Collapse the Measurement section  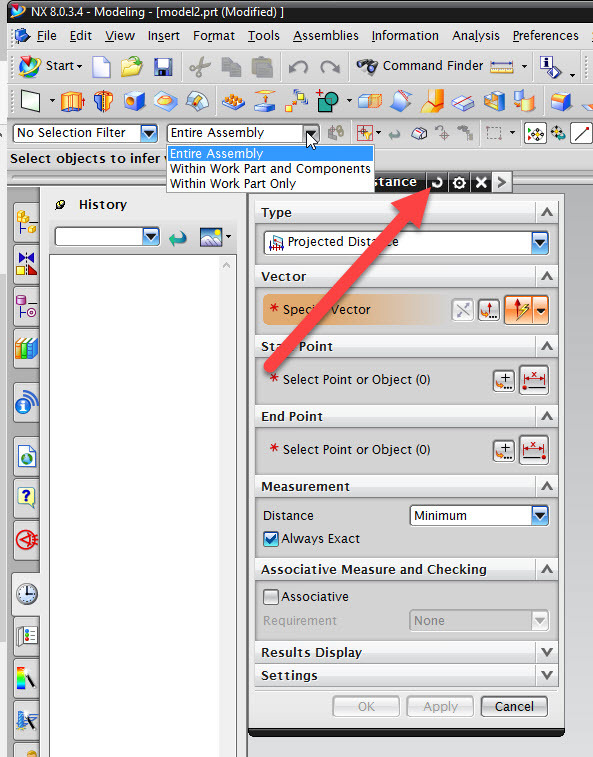pyautogui.click(x=547, y=486)
